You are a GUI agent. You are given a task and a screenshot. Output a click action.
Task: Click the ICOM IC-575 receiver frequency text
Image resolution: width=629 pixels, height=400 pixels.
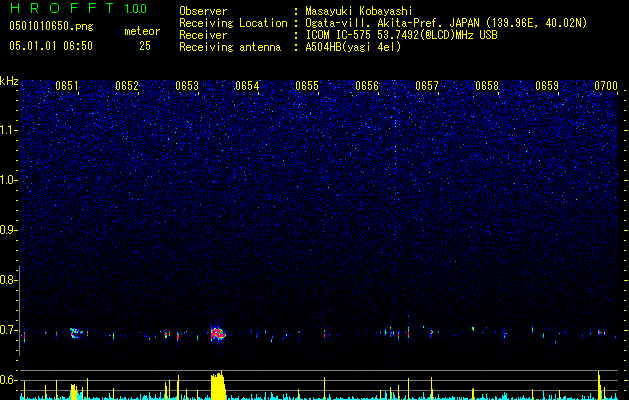pyautogui.click(x=401, y=35)
